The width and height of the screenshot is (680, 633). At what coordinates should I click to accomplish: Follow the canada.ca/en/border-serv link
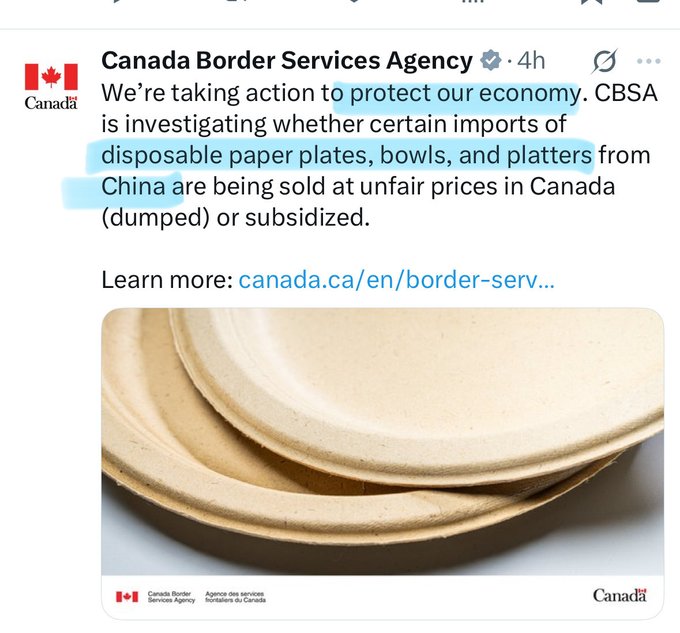(x=397, y=279)
